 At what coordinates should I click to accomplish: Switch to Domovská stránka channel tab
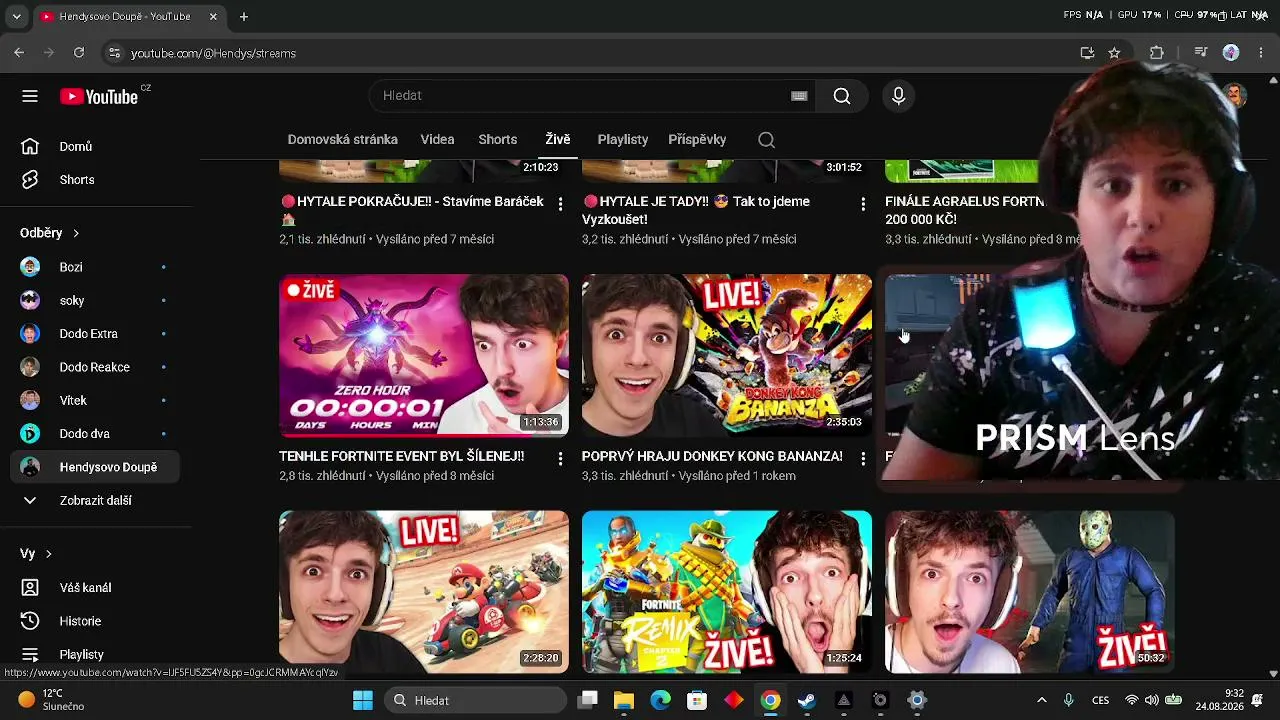(343, 140)
